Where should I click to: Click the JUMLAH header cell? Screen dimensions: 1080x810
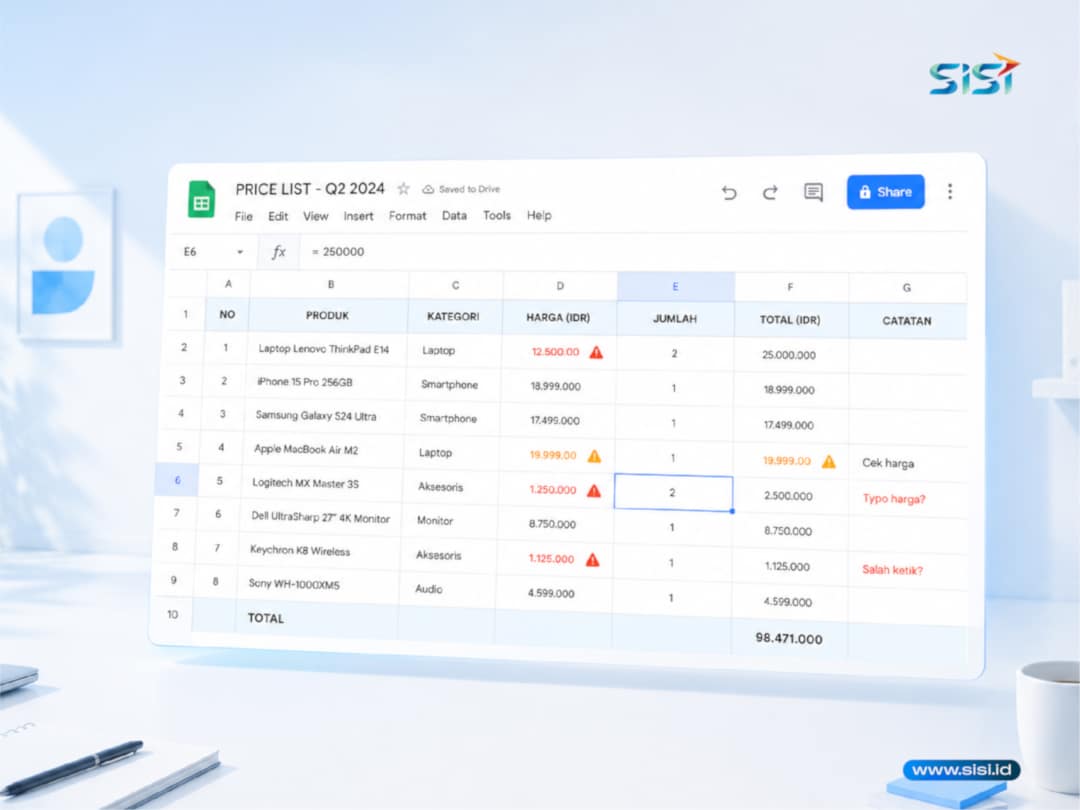[675, 319]
